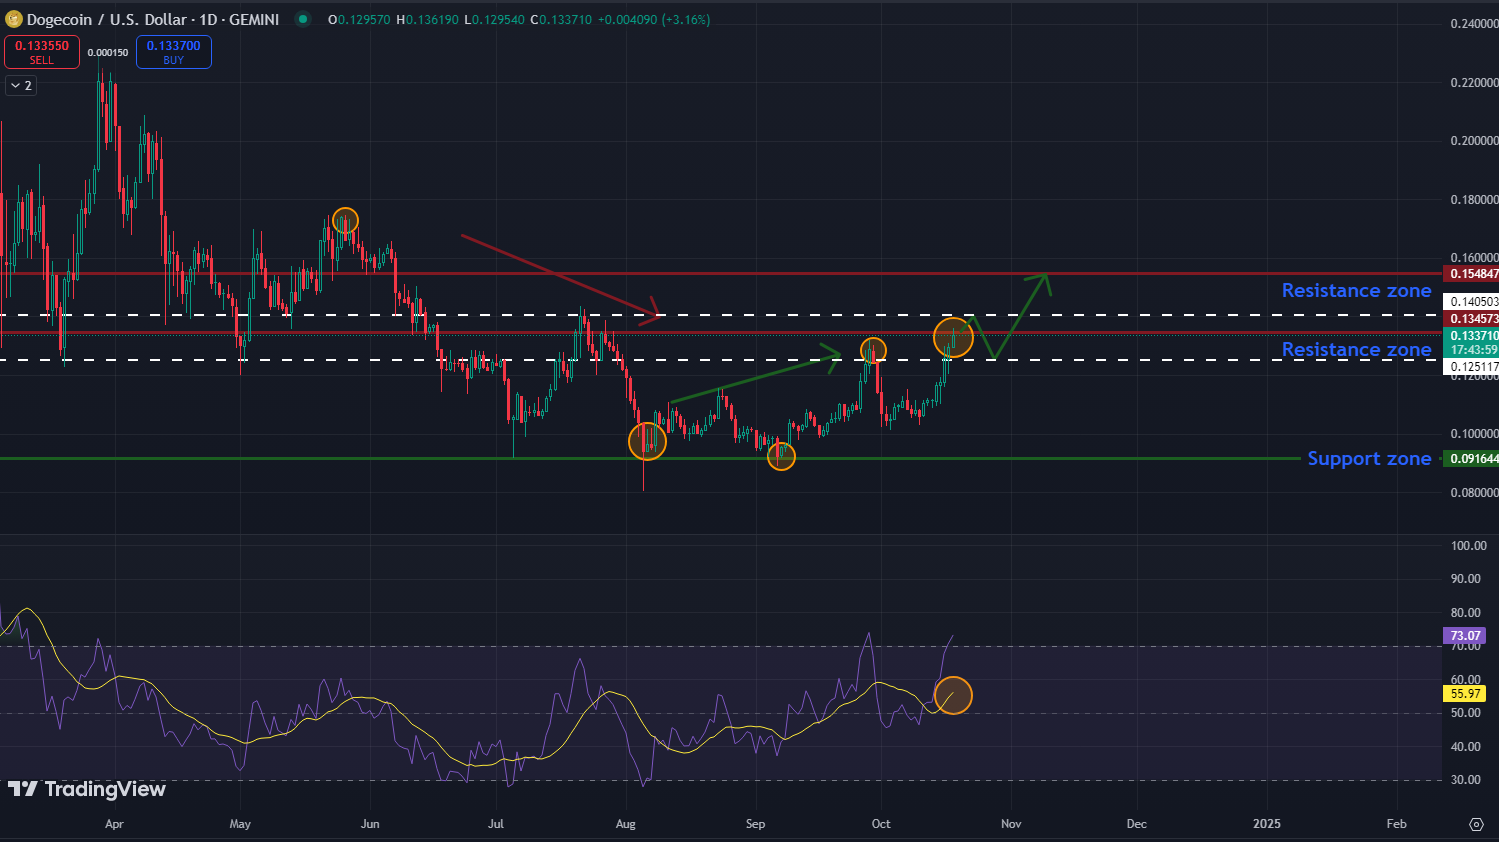Click the 0.100000 price axis tick
Viewport: 1499px width, 842px height.
pos(1474,434)
